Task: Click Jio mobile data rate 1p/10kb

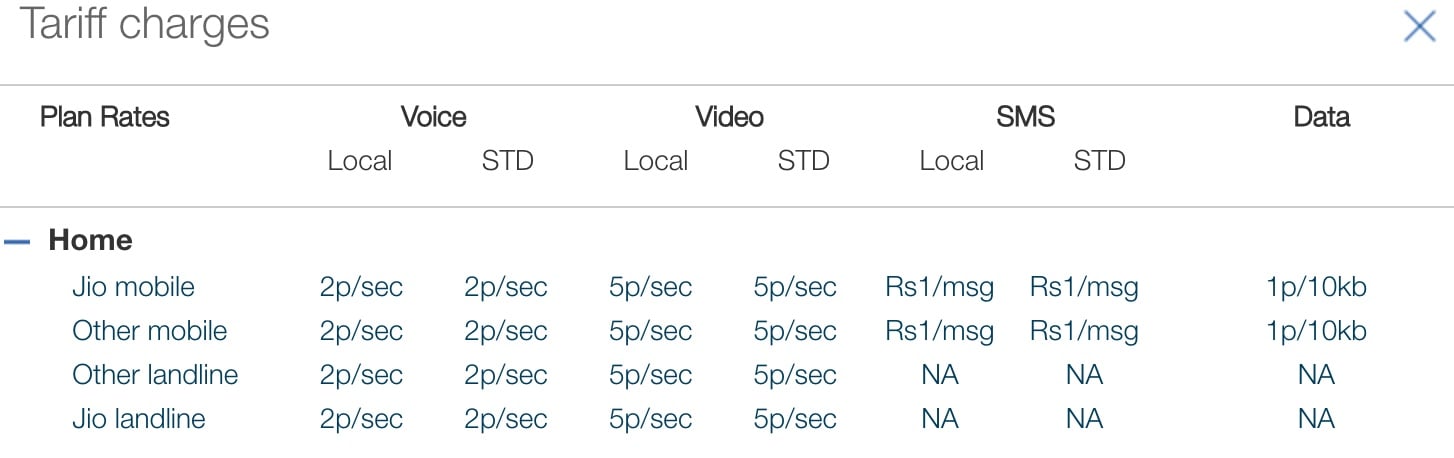Action: [x=1316, y=288]
